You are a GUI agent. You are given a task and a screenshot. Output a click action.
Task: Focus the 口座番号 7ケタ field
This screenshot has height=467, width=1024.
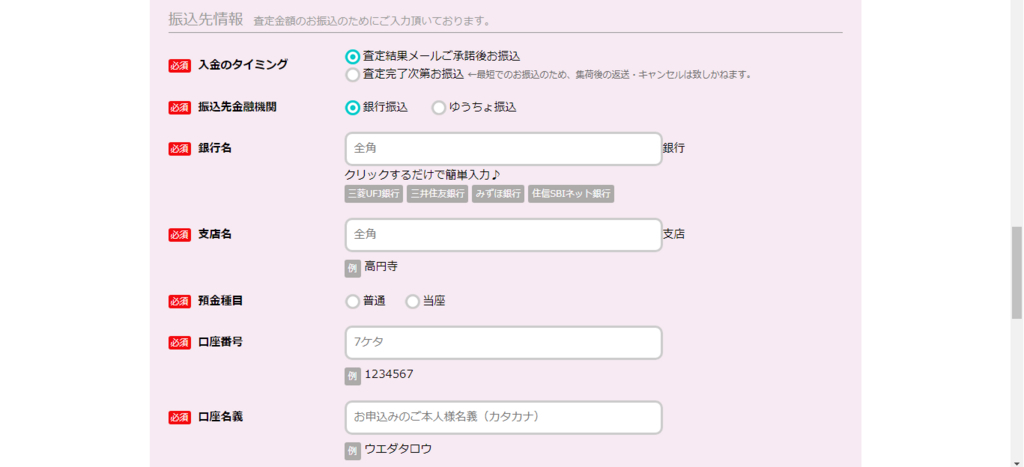[x=503, y=342]
